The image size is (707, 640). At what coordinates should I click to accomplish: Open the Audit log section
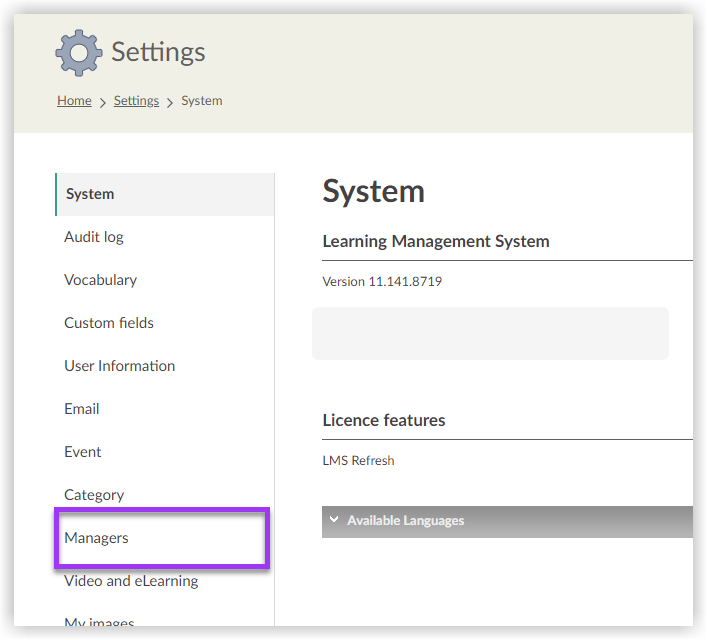[x=94, y=237]
